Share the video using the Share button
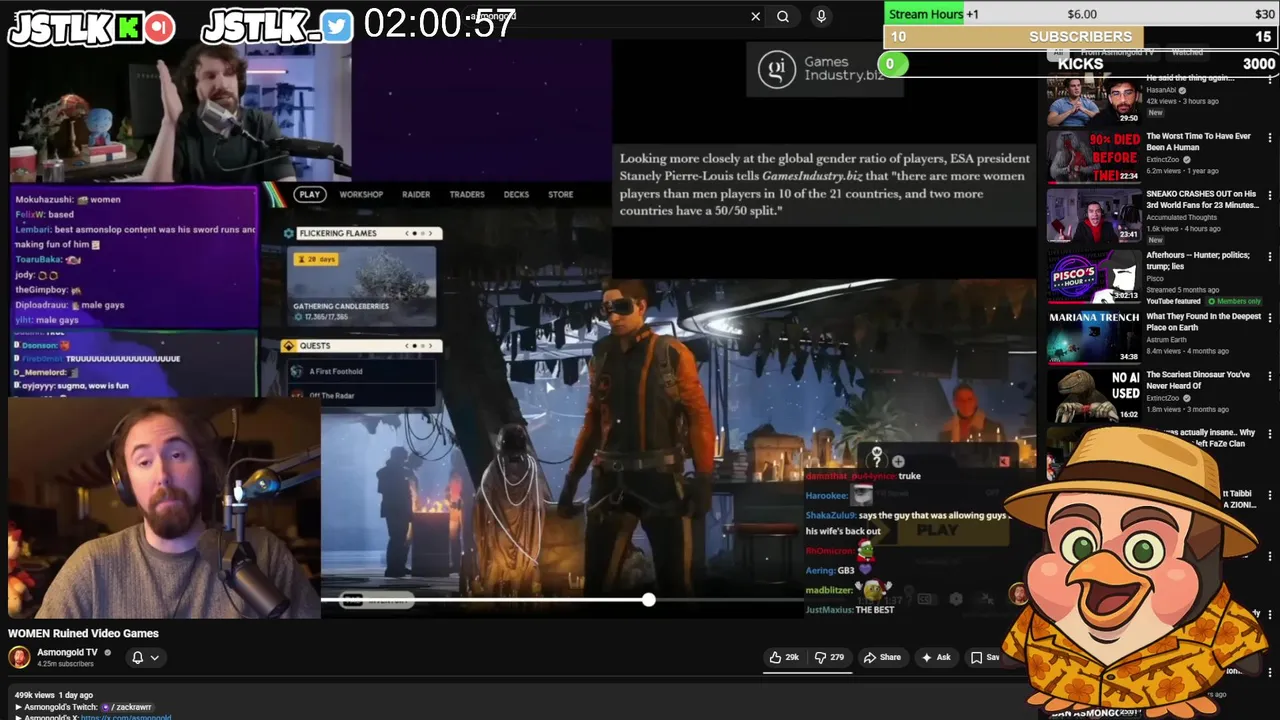 (x=882, y=657)
